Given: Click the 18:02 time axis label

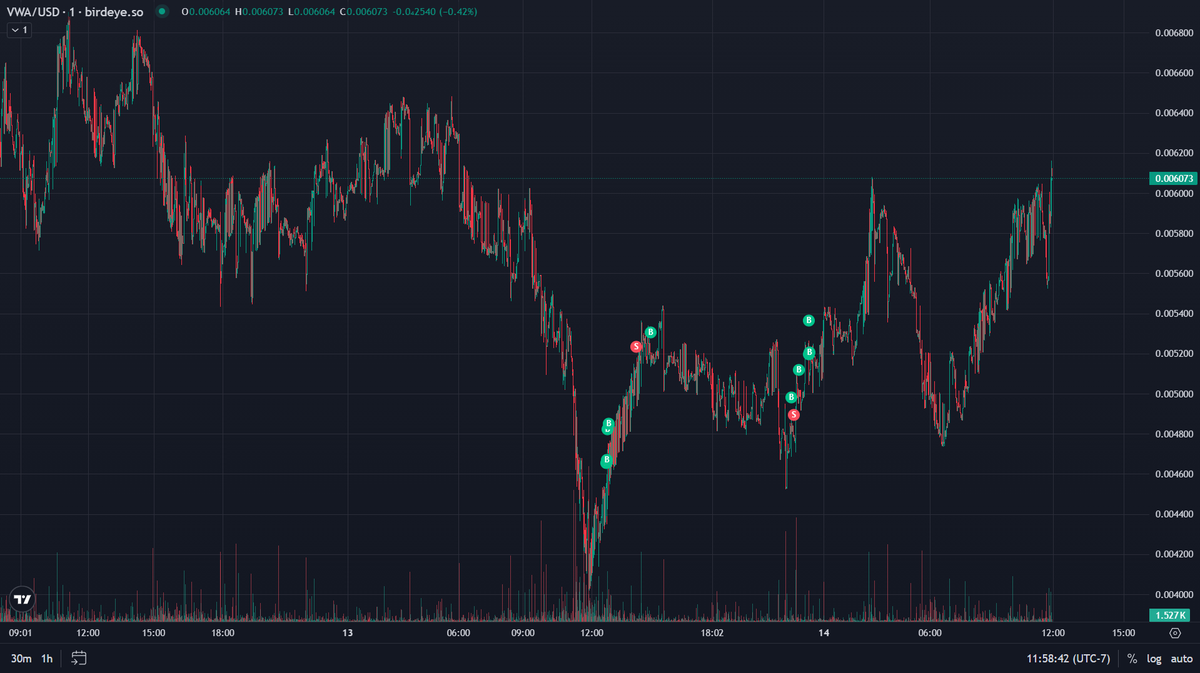Looking at the screenshot, I should (712, 633).
